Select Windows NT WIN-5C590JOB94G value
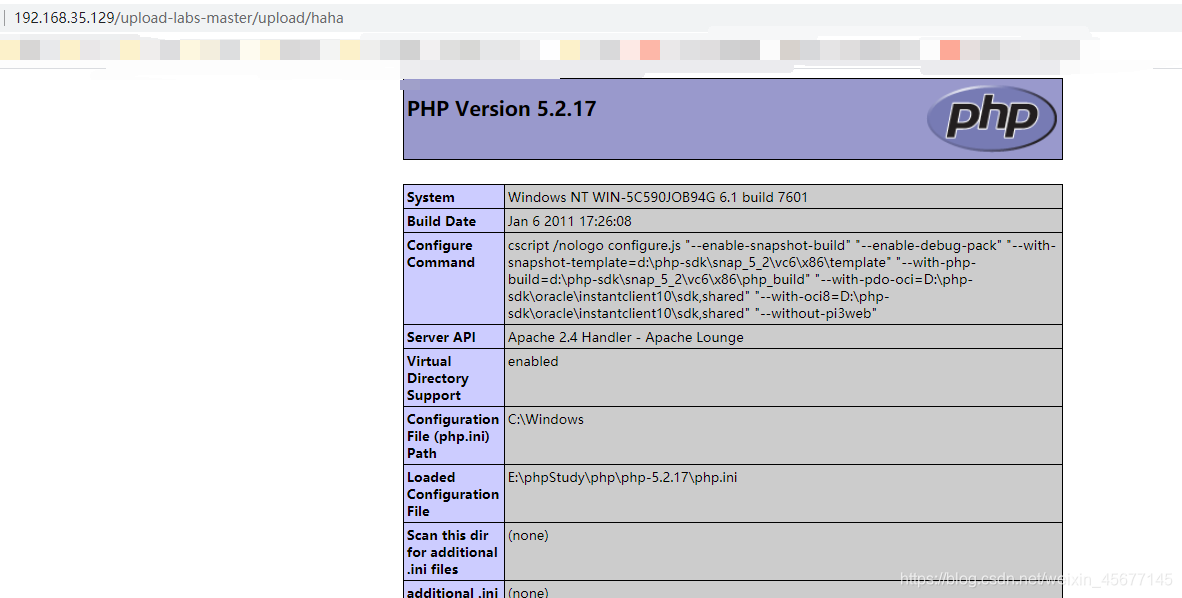1182x598 pixels. point(657,198)
